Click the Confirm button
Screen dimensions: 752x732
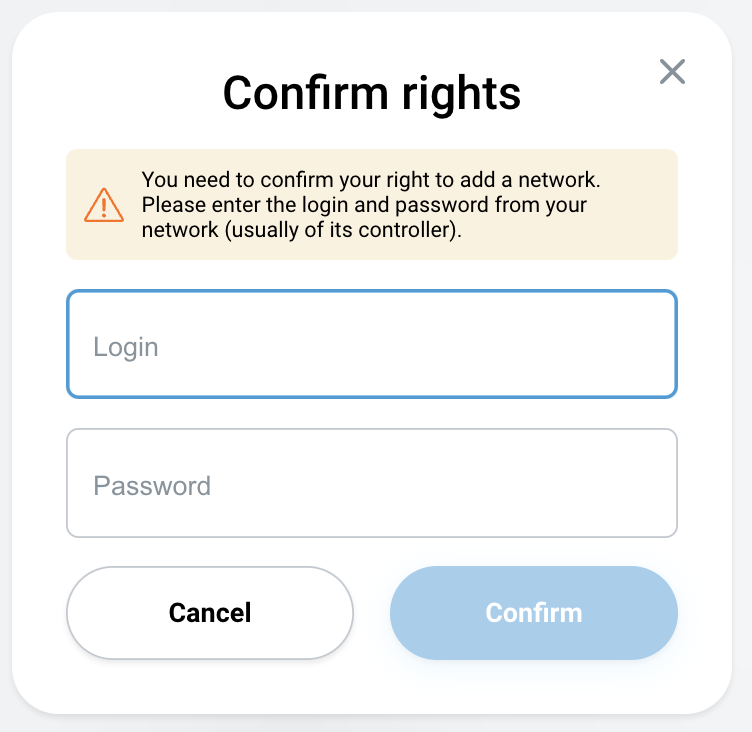pos(533,613)
